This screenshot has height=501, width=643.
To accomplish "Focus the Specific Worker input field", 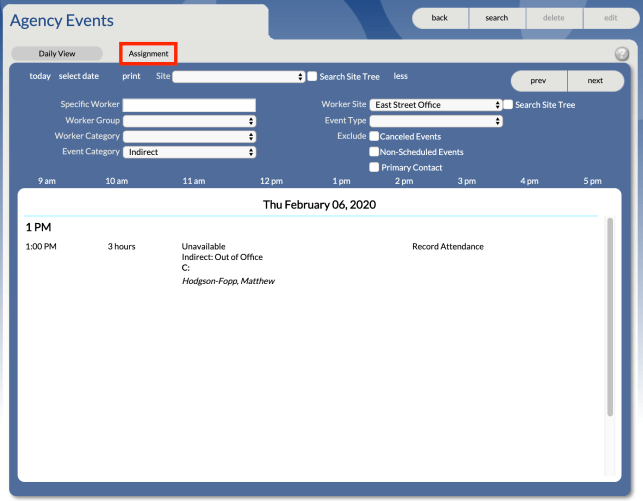I will [189, 105].
